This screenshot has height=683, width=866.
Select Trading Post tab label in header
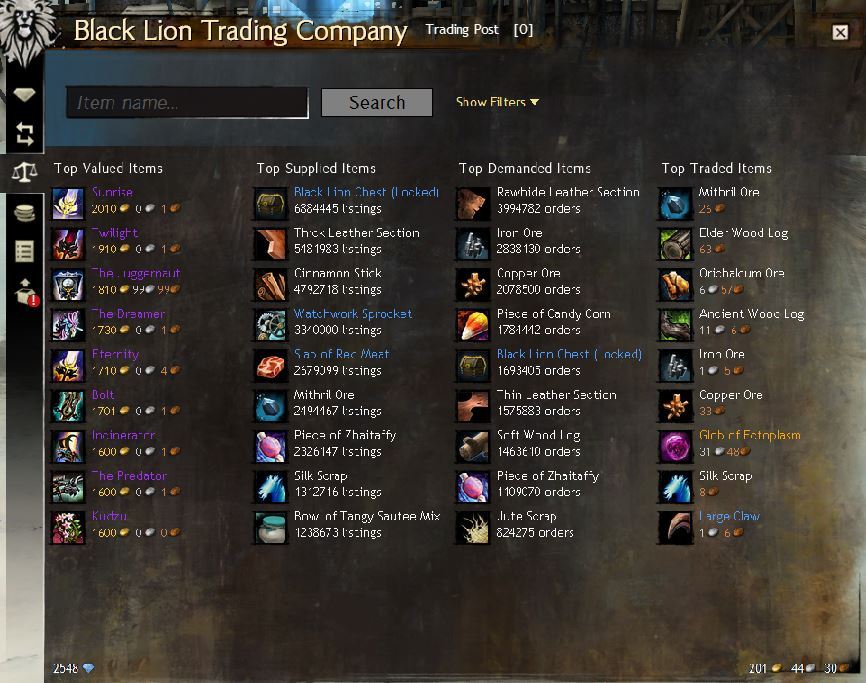462,30
